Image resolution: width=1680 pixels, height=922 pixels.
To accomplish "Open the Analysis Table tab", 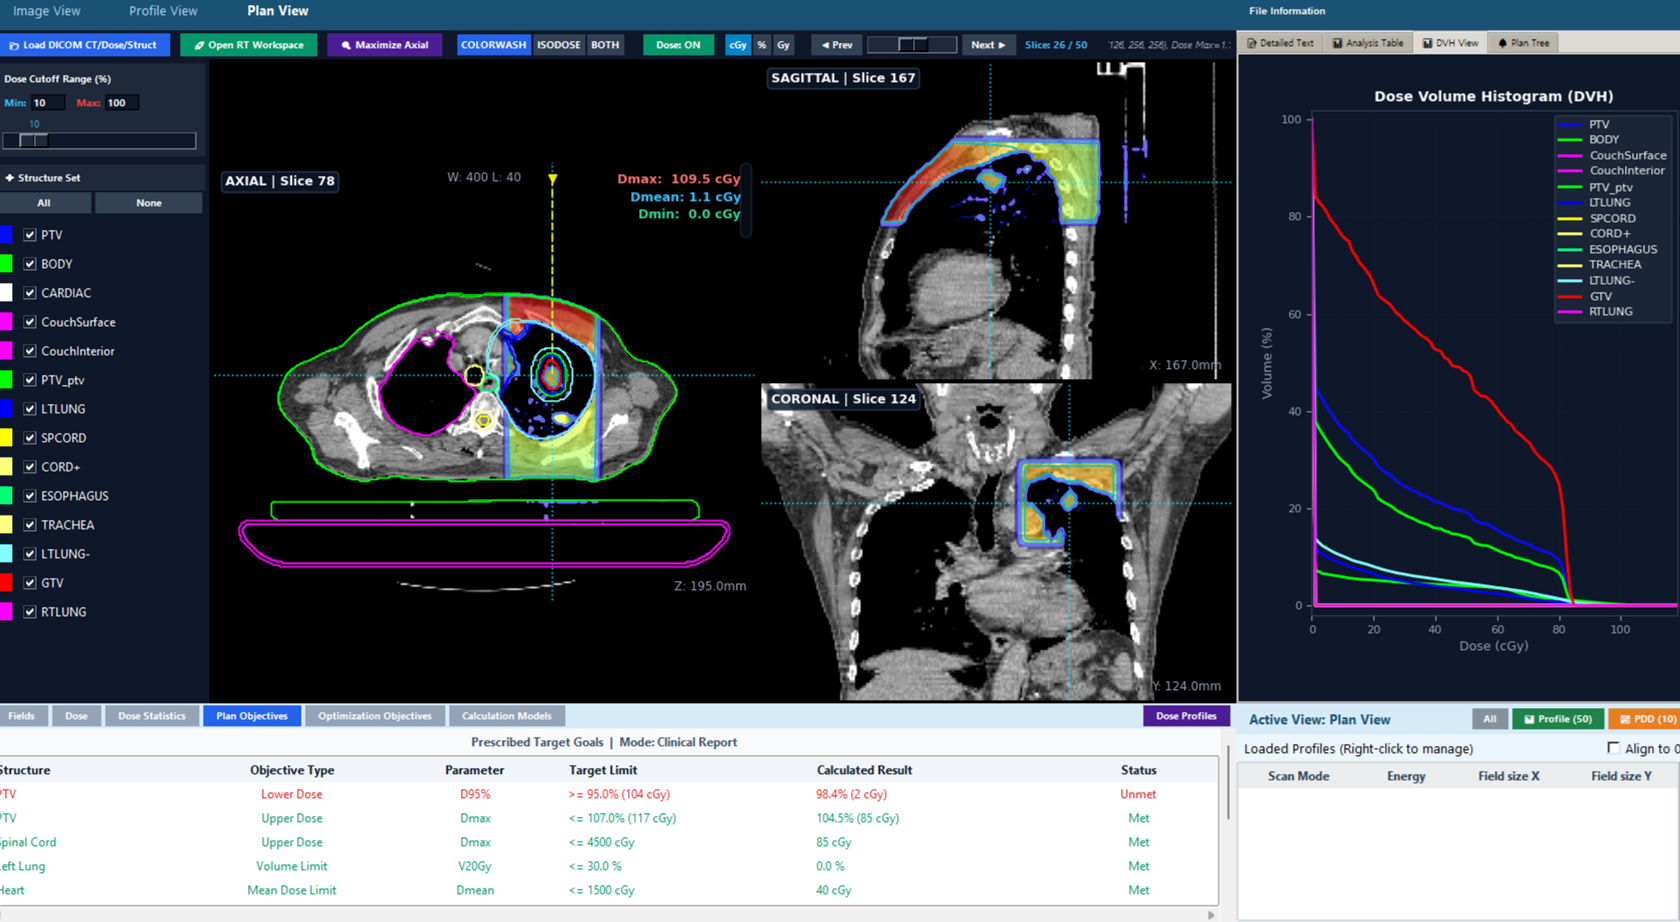I will [x=1368, y=43].
